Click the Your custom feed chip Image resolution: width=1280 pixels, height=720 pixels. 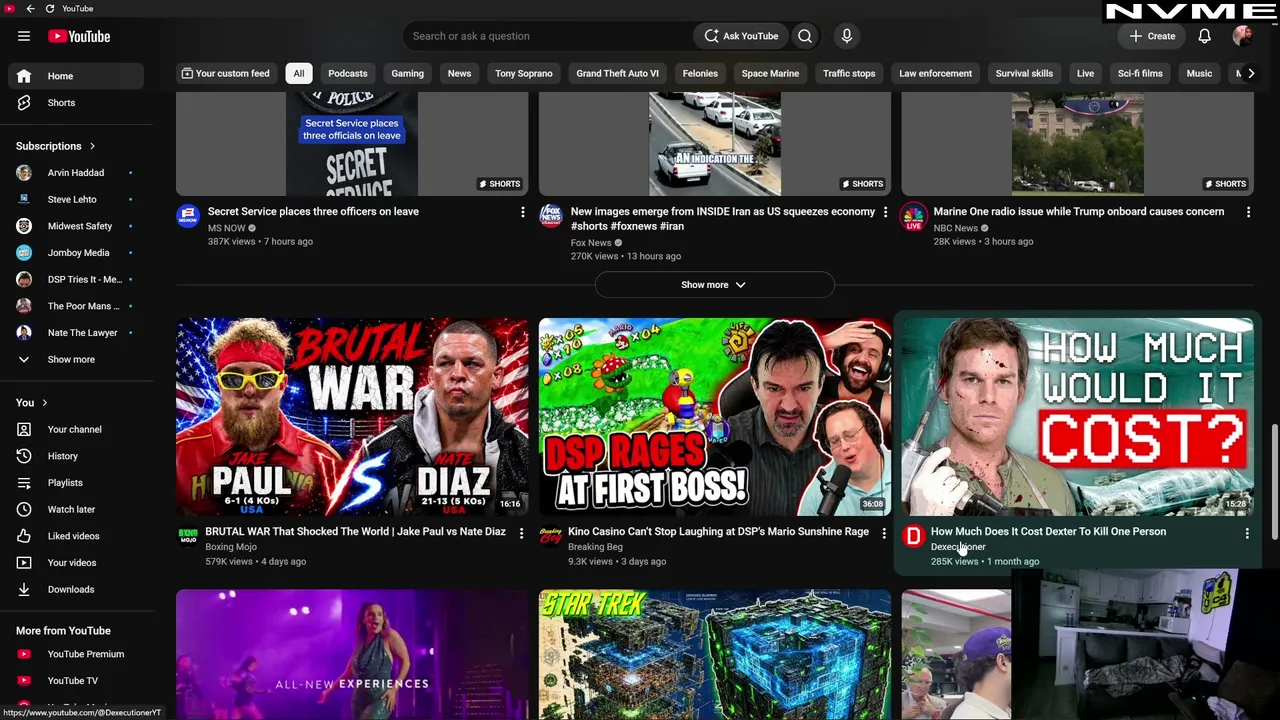tap(225, 73)
